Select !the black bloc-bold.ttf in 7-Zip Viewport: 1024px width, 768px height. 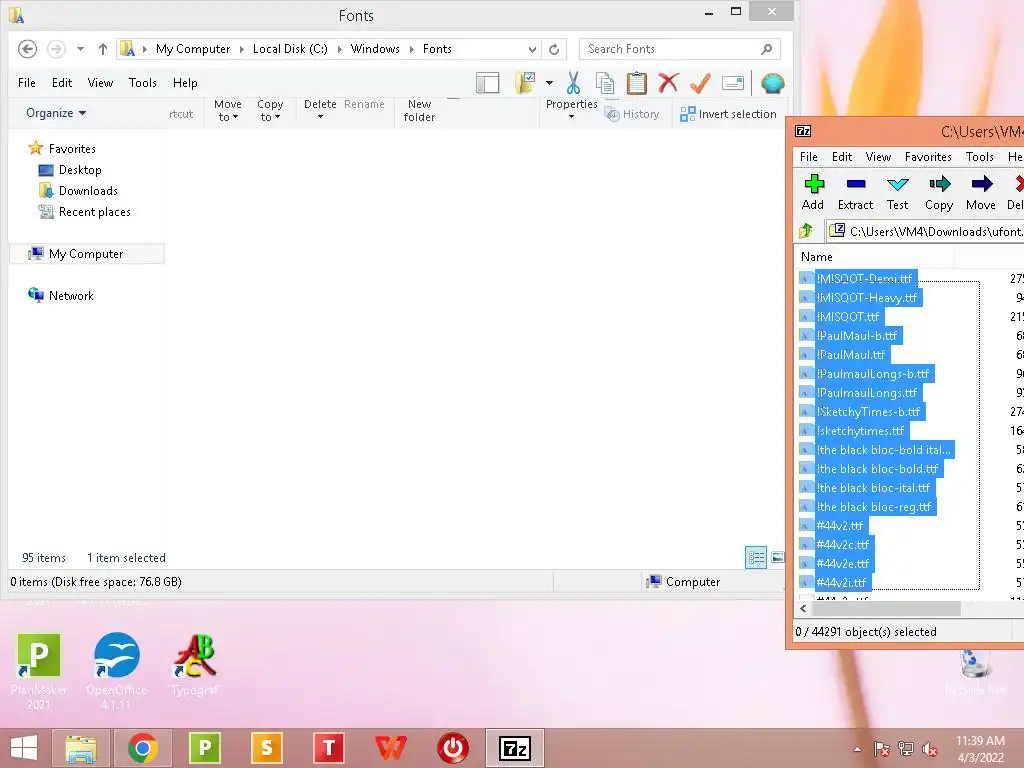coord(877,469)
